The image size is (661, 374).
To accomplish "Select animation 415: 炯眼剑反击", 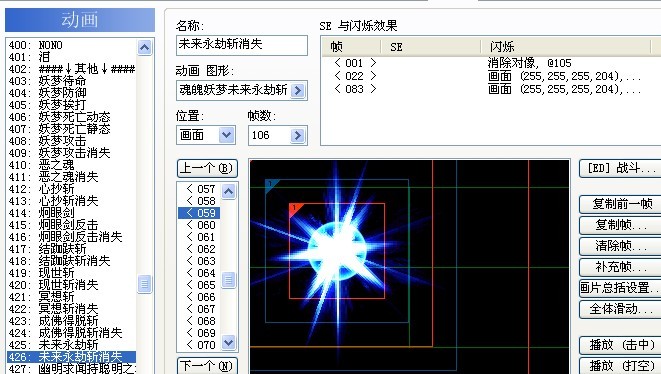I will 72,225.
